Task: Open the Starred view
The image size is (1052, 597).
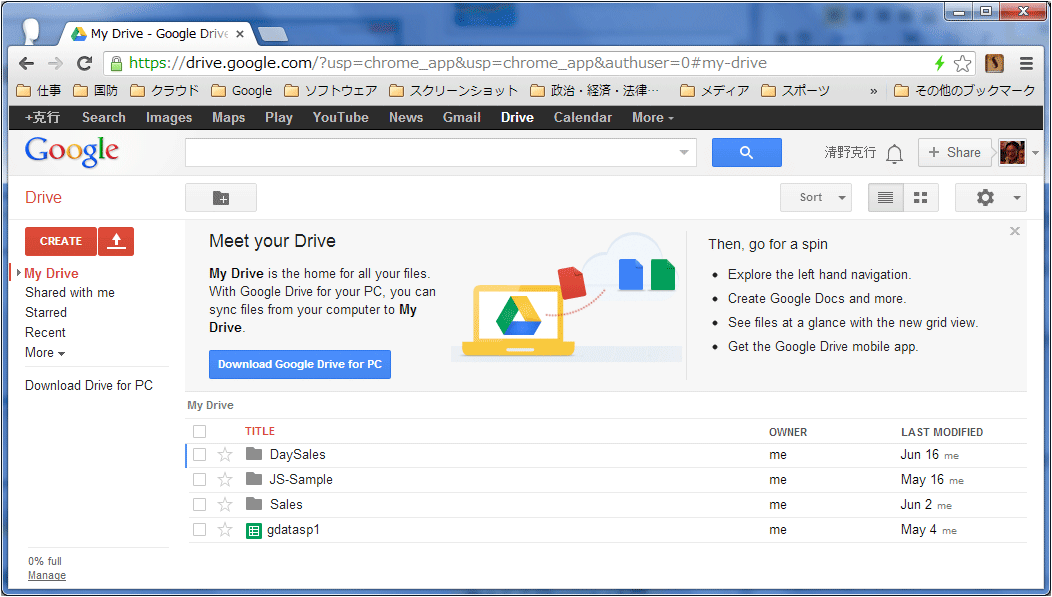Action: (46, 313)
